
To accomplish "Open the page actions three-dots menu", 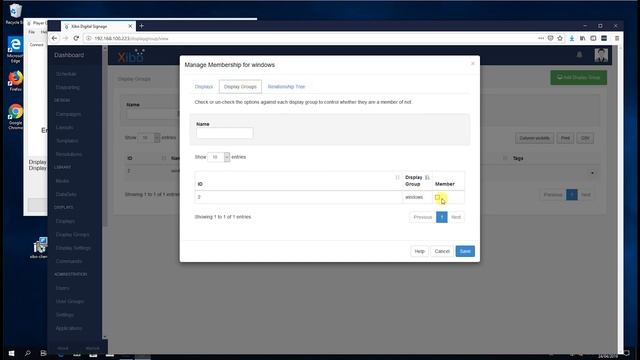I will pyautogui.click(x=541, y=38).
